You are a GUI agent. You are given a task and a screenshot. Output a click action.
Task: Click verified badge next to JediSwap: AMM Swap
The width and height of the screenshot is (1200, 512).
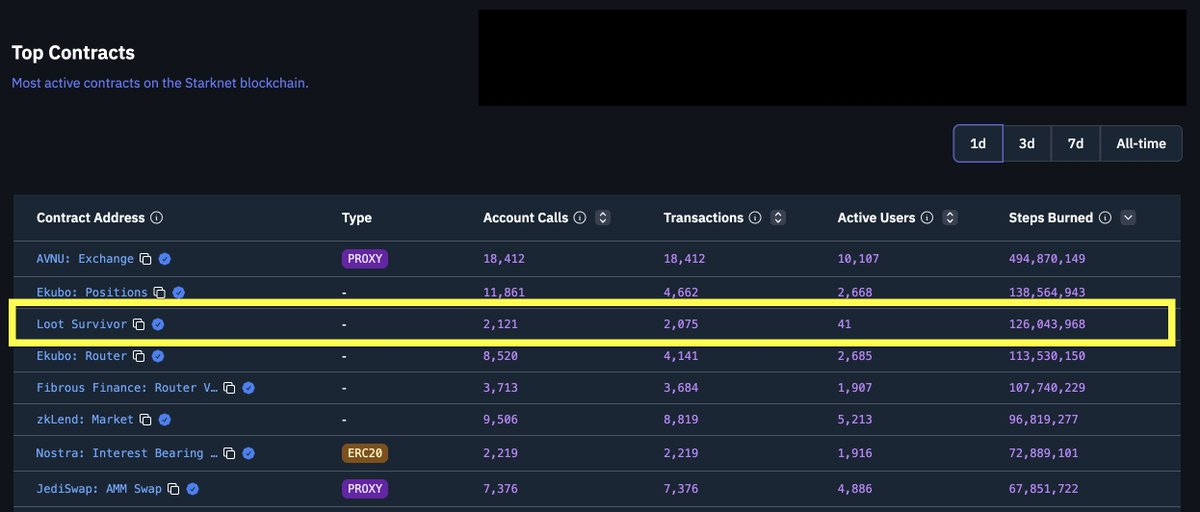pyautogui.click(x=192, y=489)
